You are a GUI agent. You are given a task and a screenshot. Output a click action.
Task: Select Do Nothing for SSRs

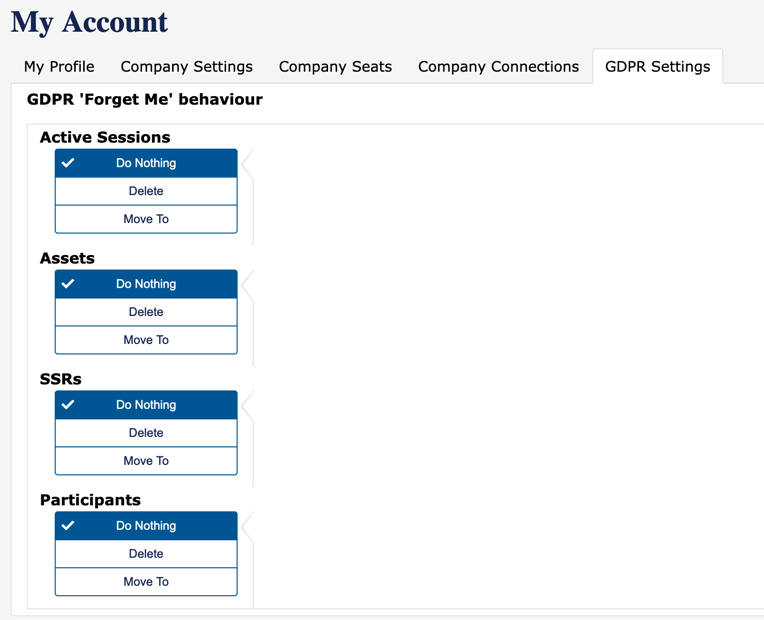[x=146, y=405]
